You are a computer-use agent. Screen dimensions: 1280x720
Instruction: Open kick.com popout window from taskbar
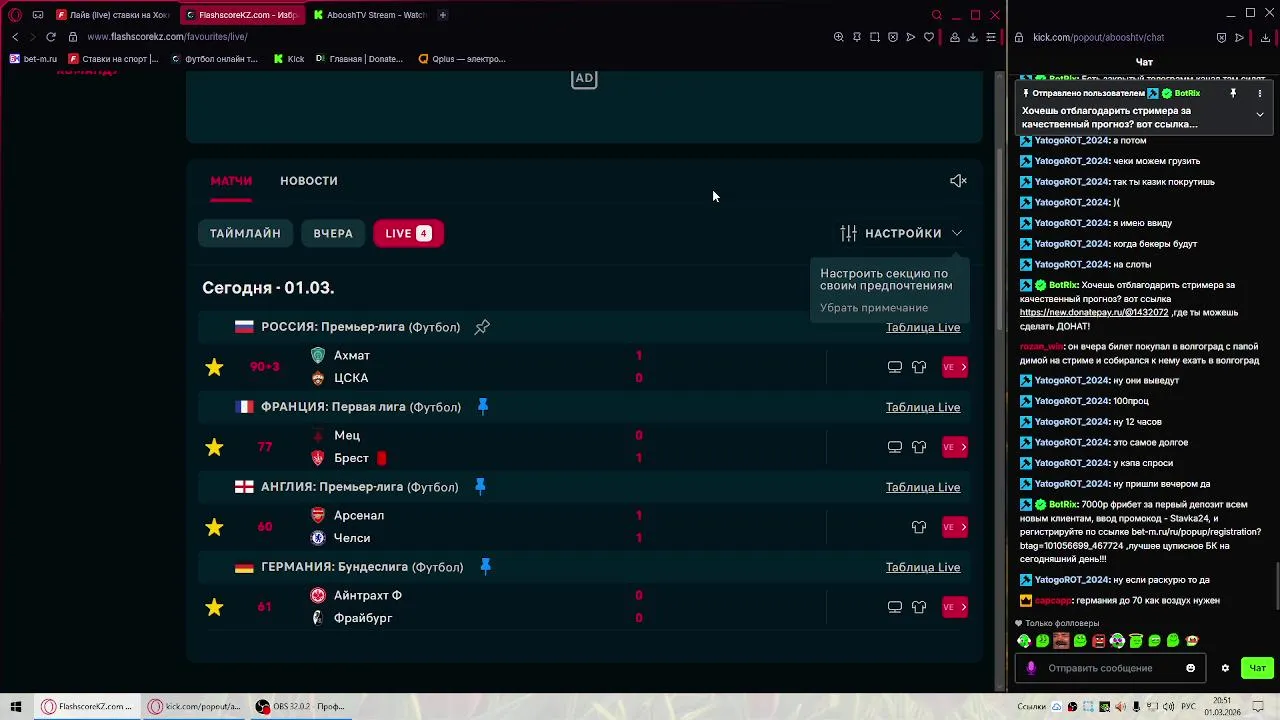[195, 706]
